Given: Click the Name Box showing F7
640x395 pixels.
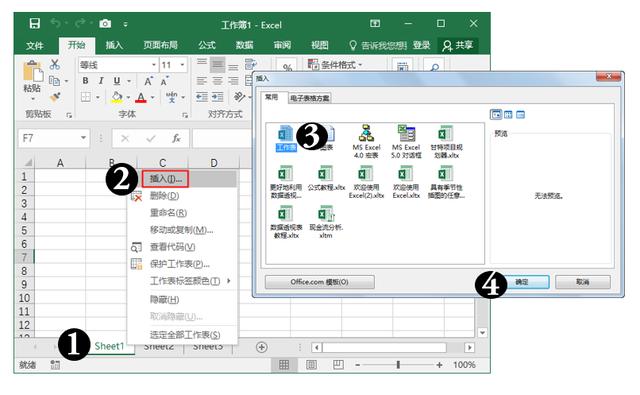Looking at the screenshot, I should click(x=53, y=138).
